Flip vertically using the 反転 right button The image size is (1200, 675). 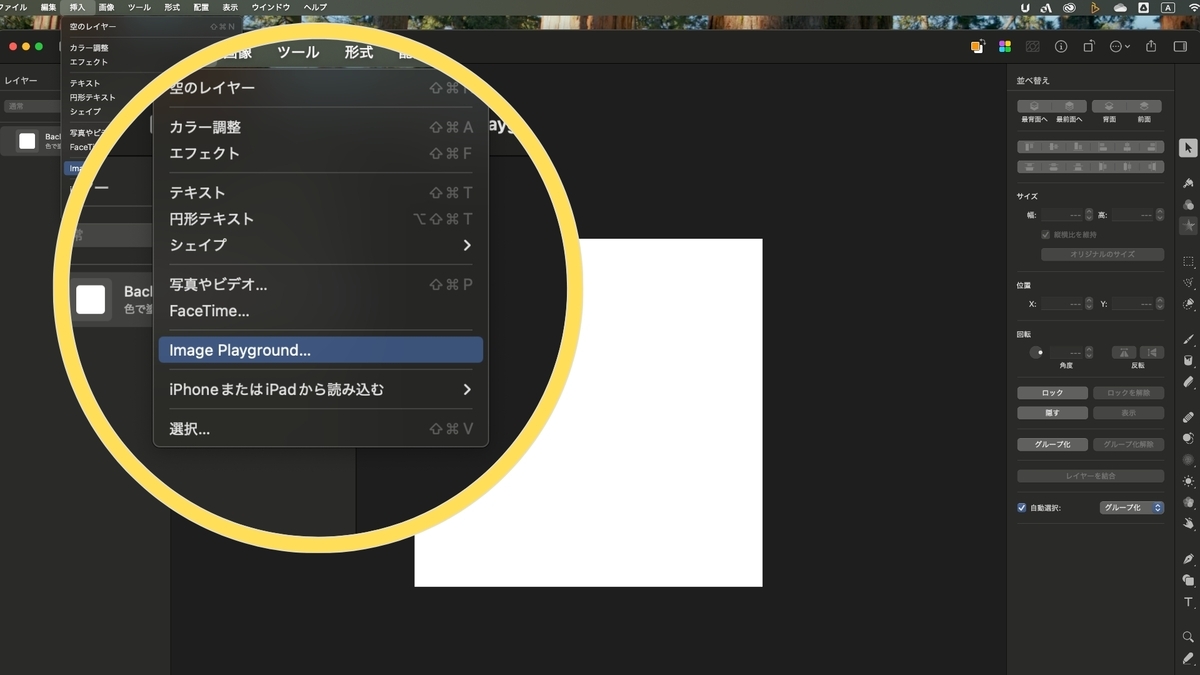[1152, 352]
